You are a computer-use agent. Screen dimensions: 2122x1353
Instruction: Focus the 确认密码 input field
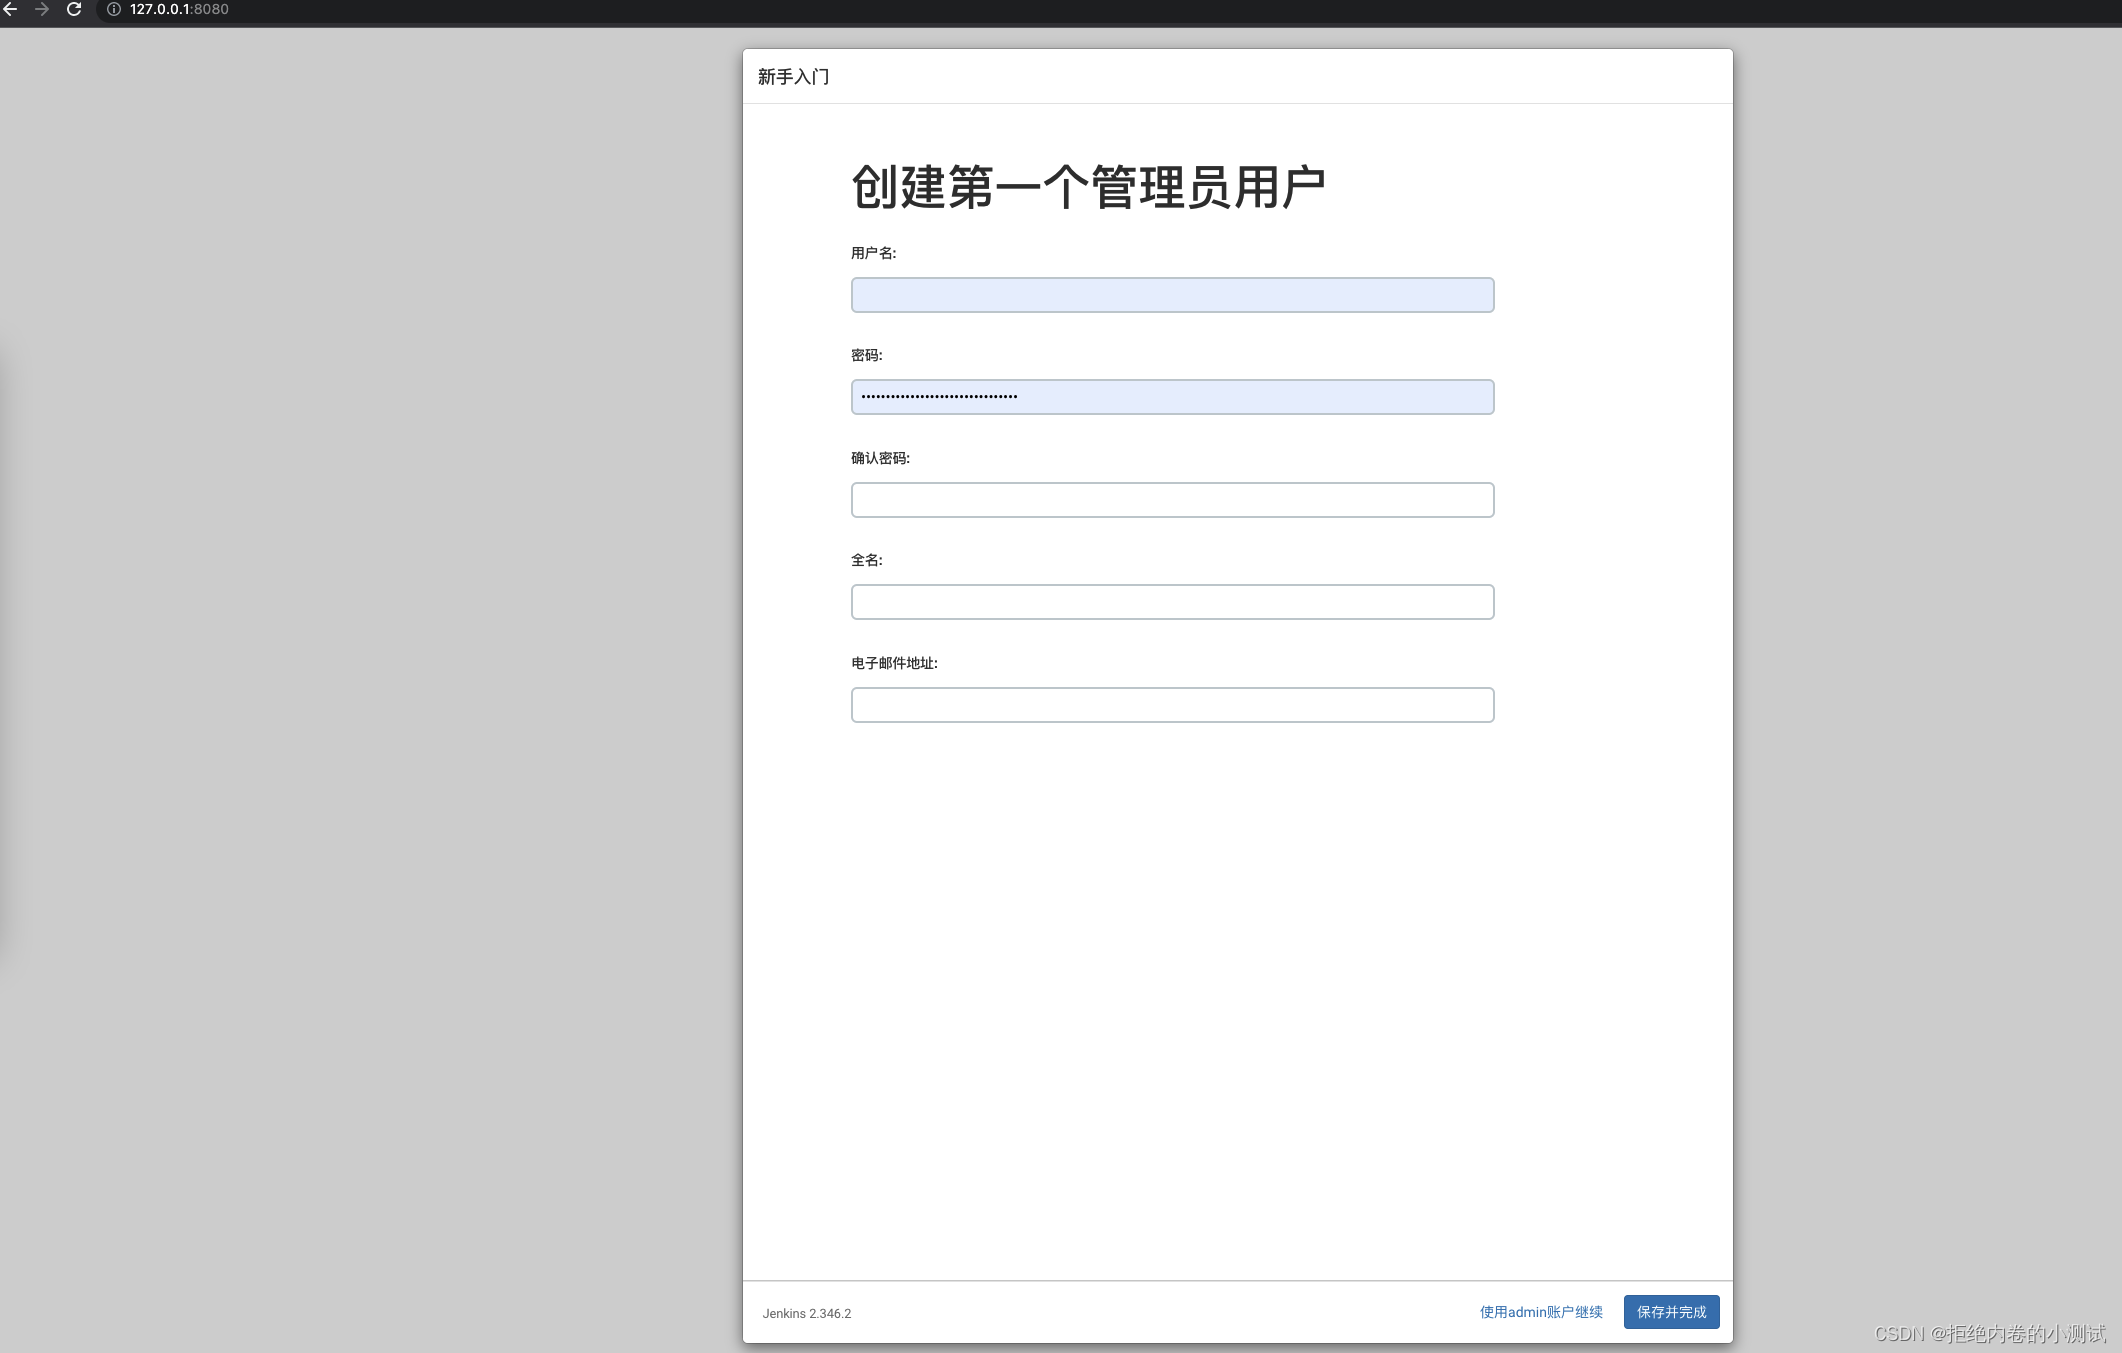(1172, 500)
